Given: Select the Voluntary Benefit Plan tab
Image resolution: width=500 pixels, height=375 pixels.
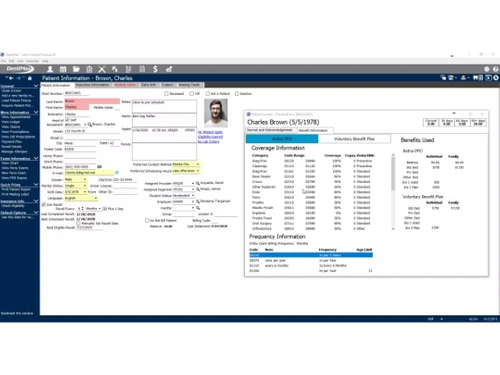Looking at the screenshot, I should 354,139.
